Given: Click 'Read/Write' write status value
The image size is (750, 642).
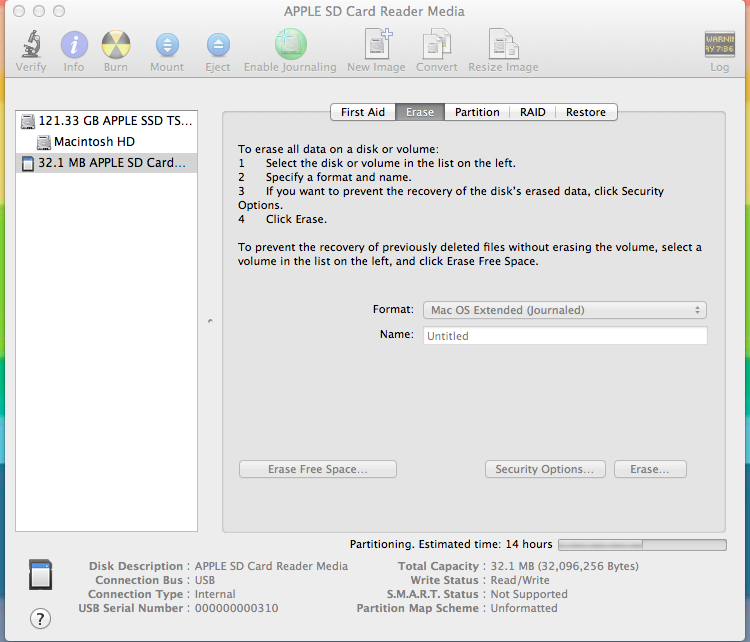Looking at the screenshot, I should coord(520,580).
